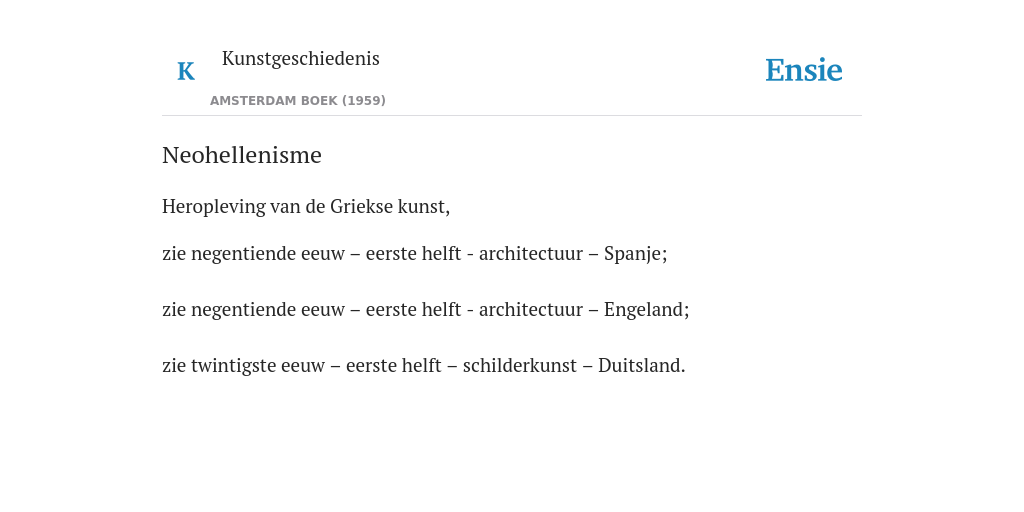The image size is (1024, 512).
Task: Click negentiende eeuw in the Spanje line
Action: click(268, 253)
